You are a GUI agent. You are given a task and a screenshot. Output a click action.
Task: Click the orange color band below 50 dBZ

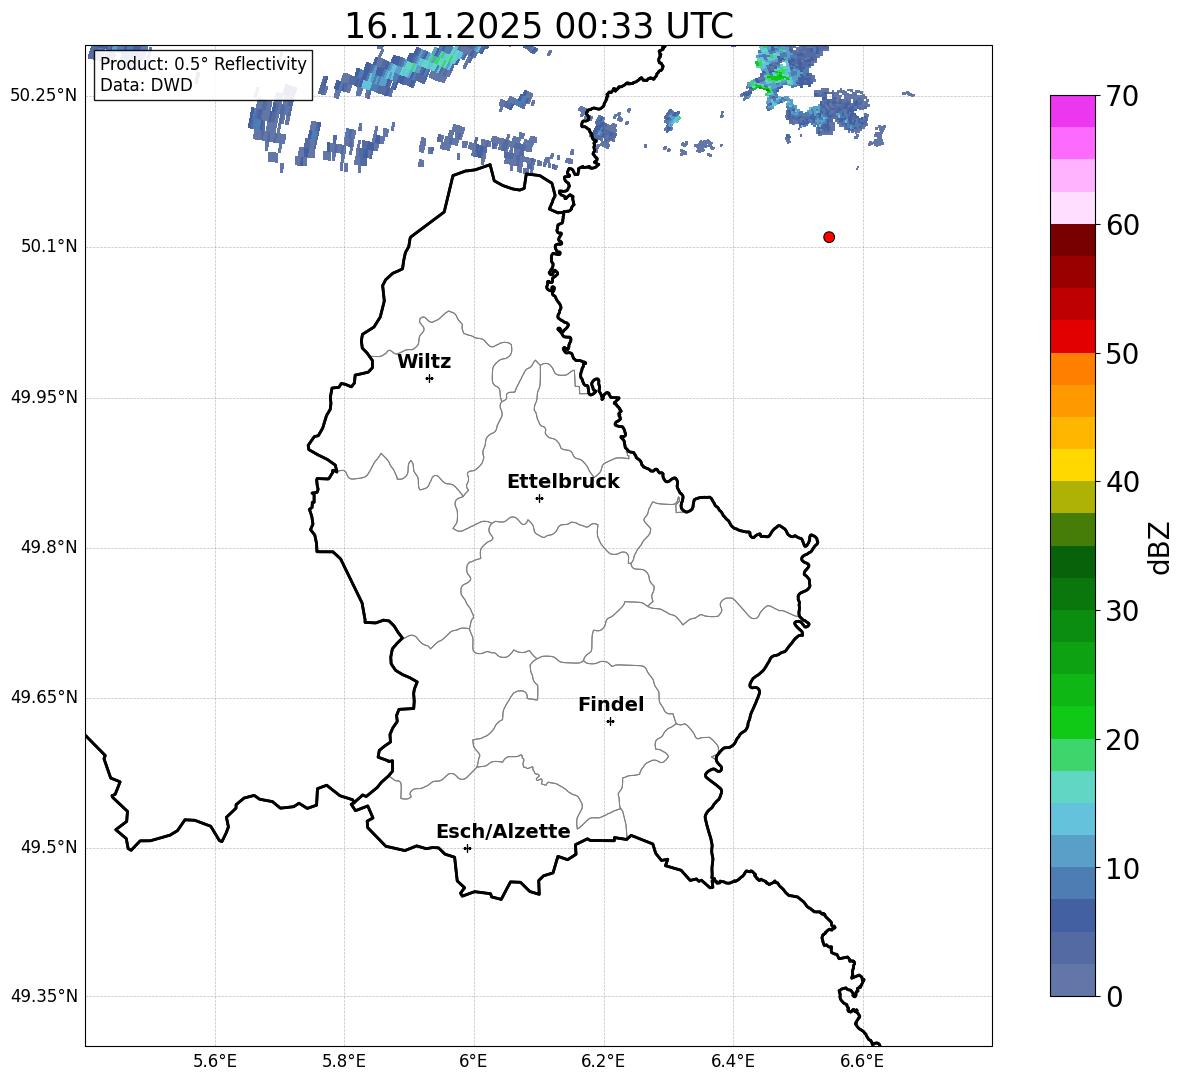coord(1073,369)
